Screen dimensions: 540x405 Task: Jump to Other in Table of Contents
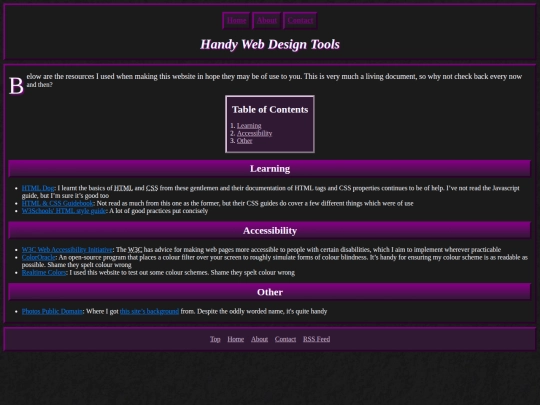click(245, 141)
